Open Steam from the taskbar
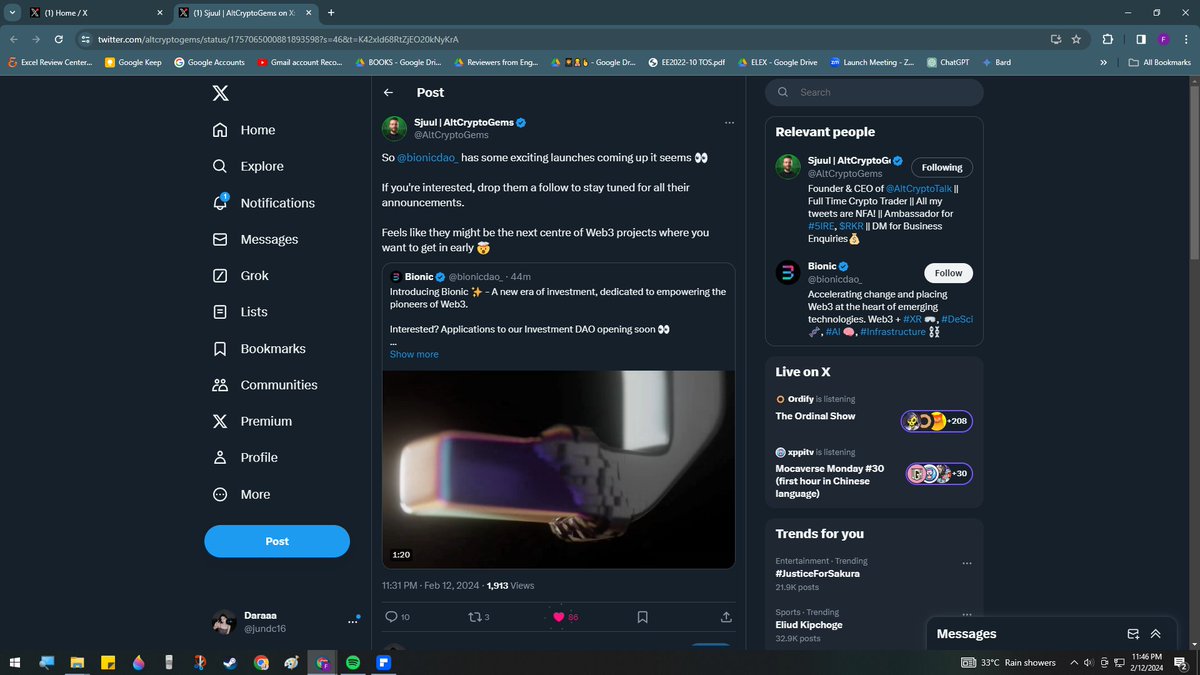This screenshot has width=1200, height=675. point(230,662)
